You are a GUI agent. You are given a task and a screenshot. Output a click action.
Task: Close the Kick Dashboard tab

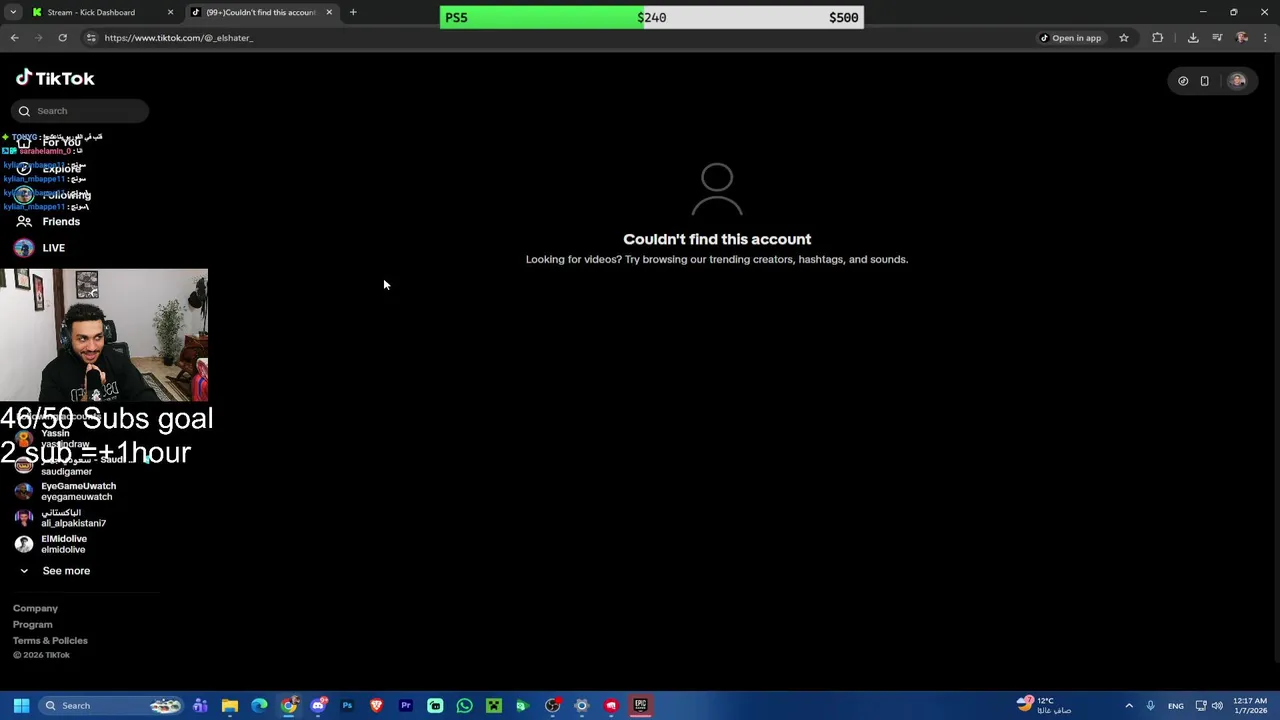pyautogui.click(x=170, y=13)
